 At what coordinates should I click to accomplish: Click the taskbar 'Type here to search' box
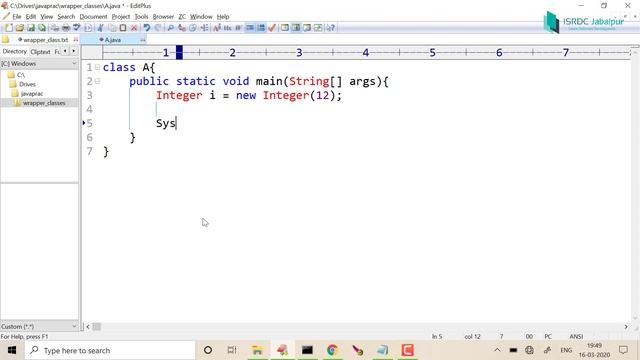click(x=110, y=350)
